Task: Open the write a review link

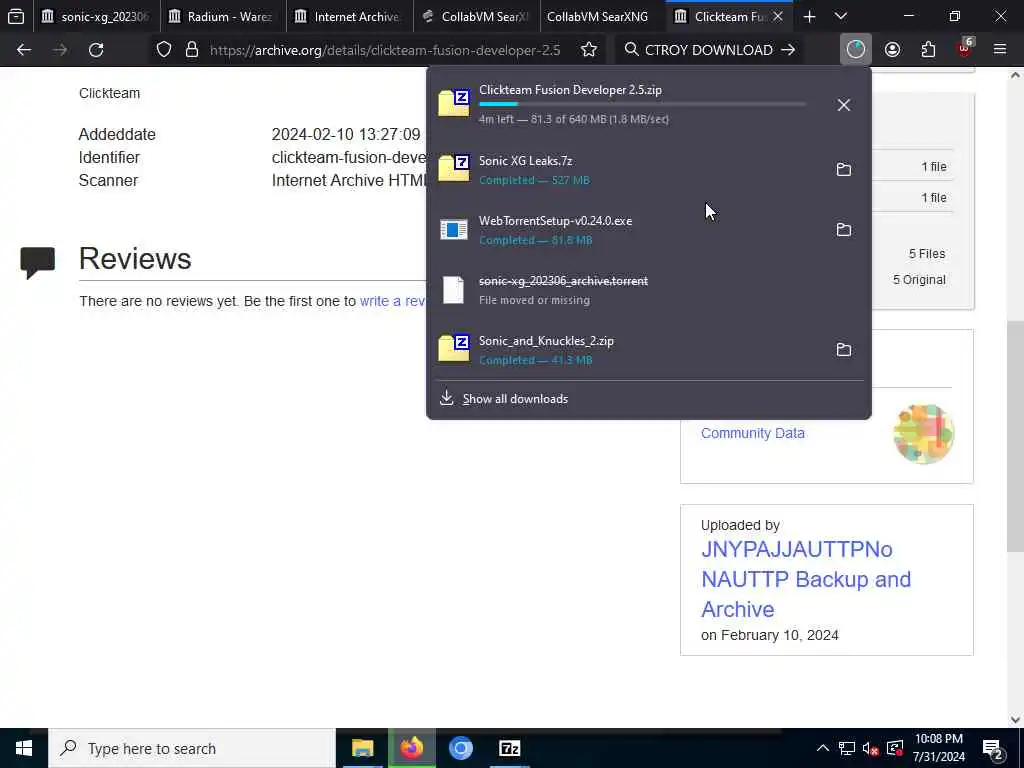Action: (392, 301)
